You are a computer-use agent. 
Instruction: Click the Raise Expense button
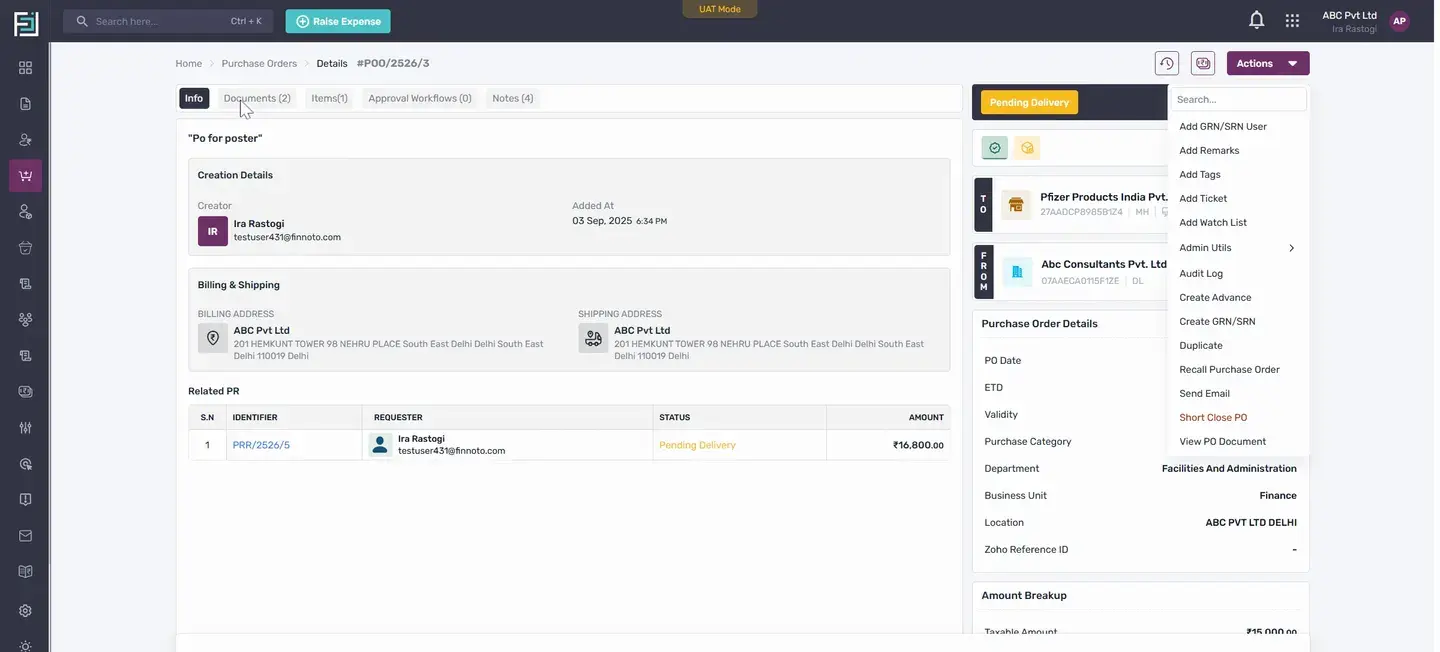coord(338,21)
